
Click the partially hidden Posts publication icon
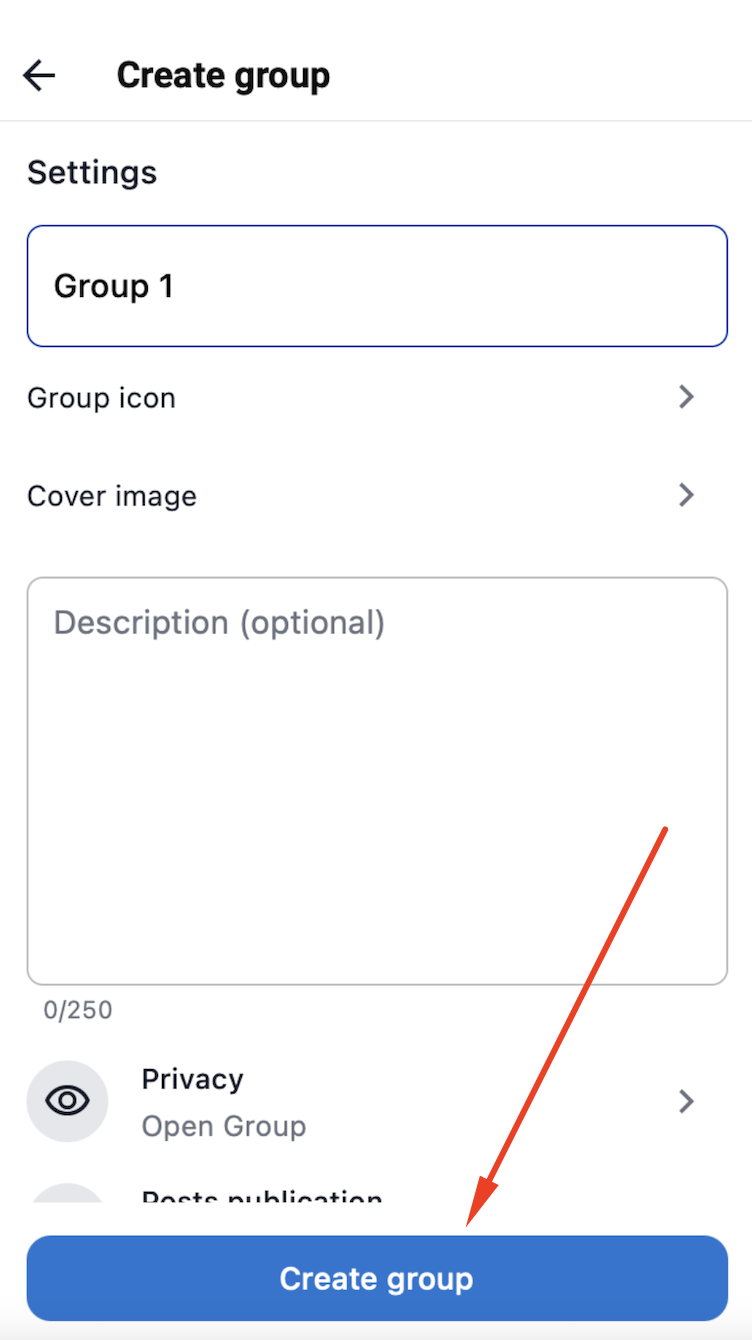click(x=67, y=1194)
